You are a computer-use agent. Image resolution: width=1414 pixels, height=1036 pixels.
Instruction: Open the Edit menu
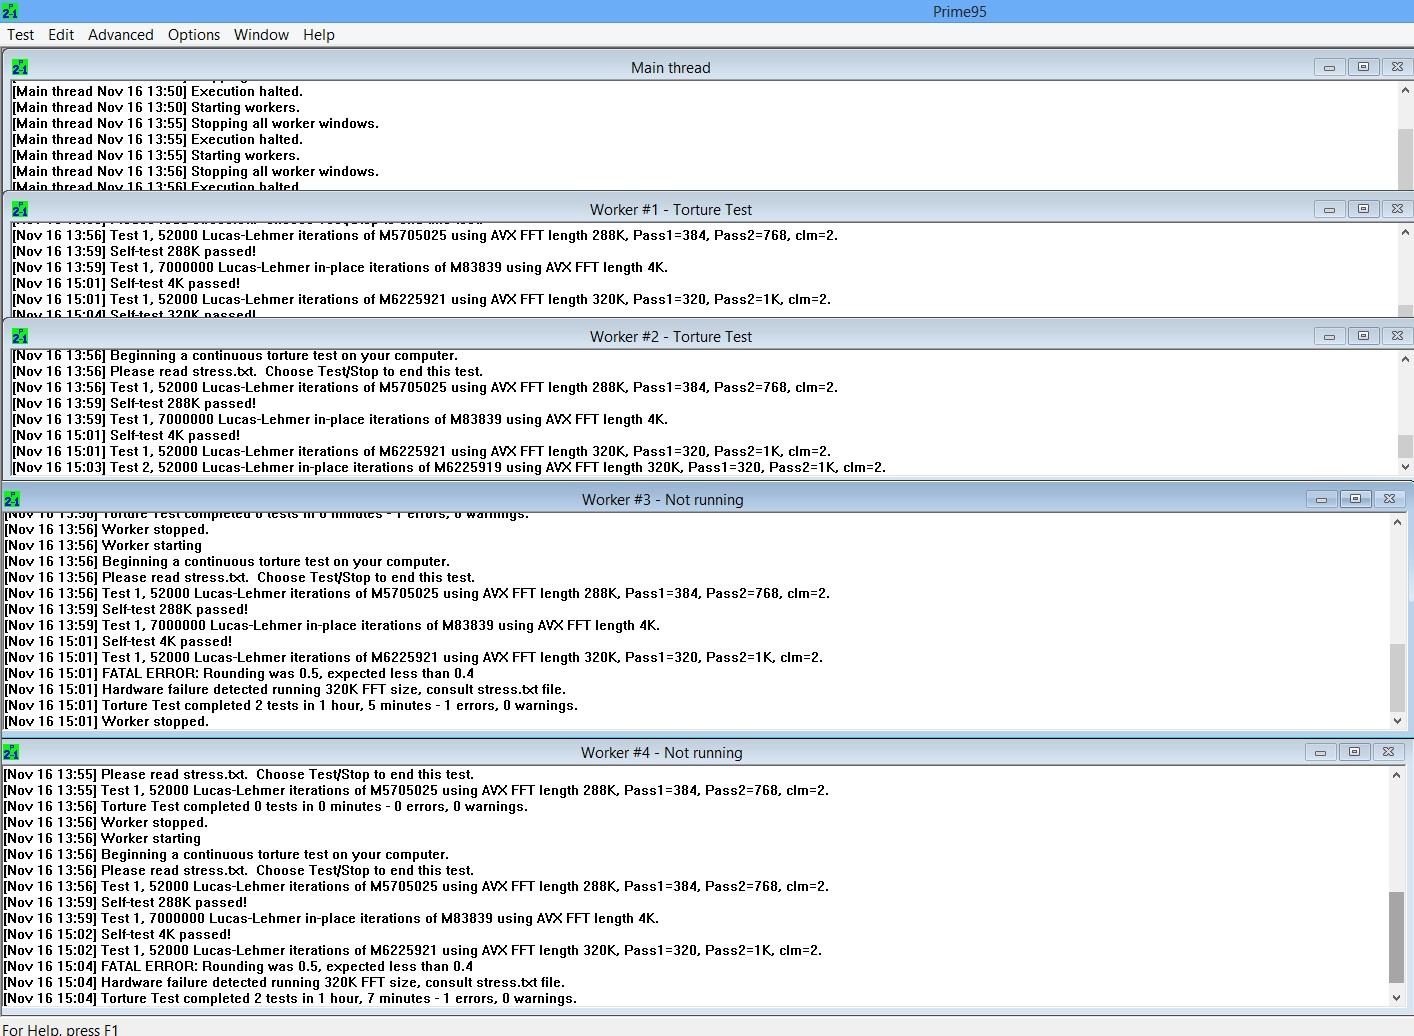61,34
